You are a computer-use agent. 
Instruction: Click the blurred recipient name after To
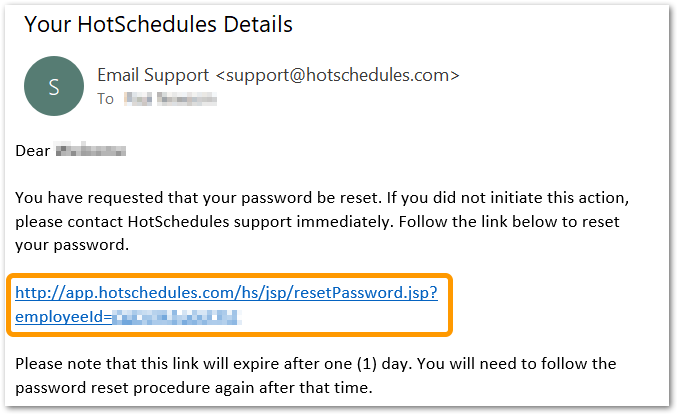point(170,99)
